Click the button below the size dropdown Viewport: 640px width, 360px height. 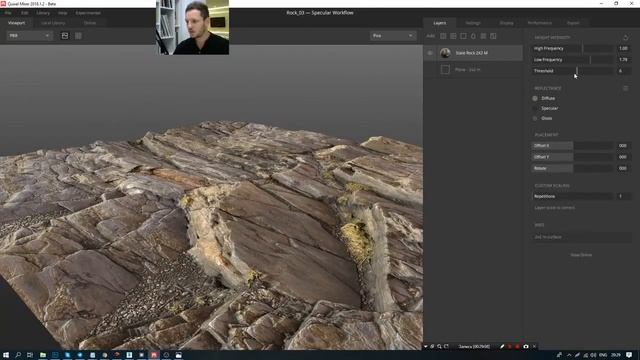click(581, 255)
